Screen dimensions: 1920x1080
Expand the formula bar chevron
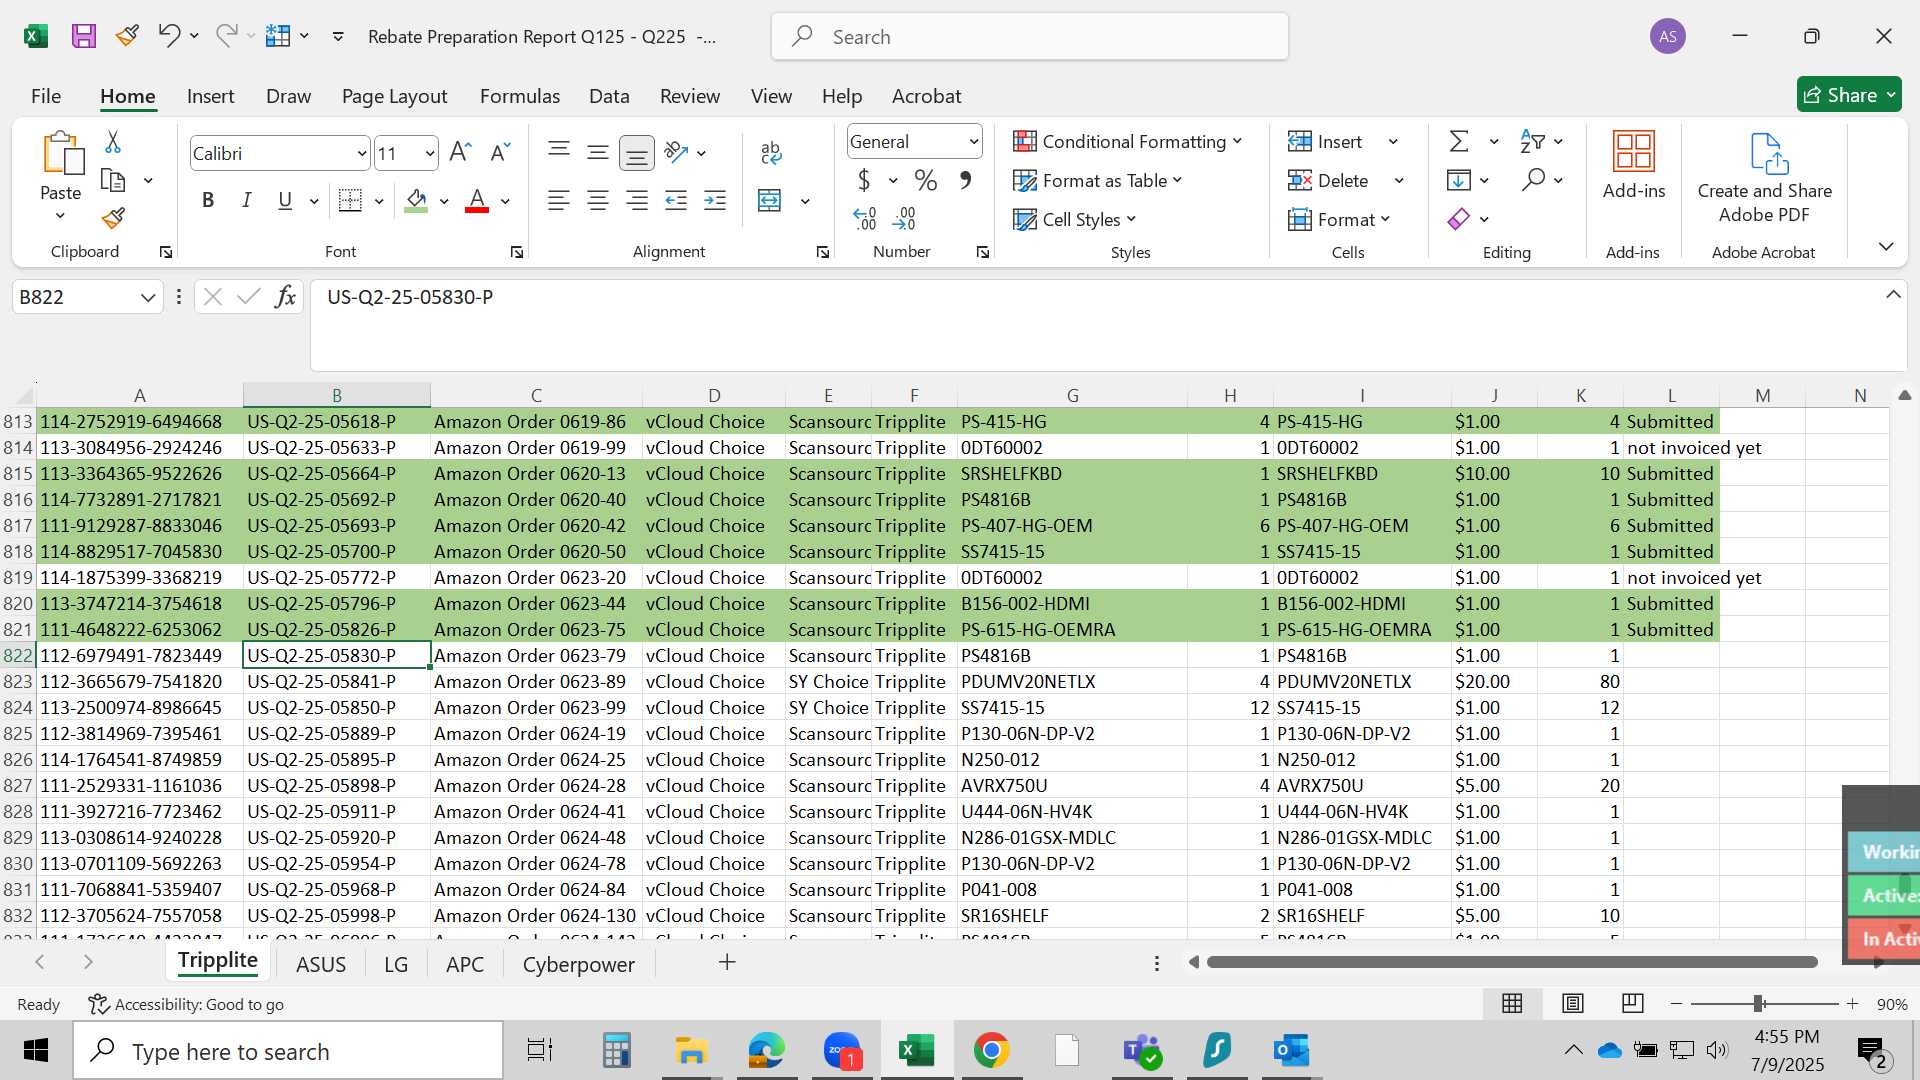(x=1893, y=295)
